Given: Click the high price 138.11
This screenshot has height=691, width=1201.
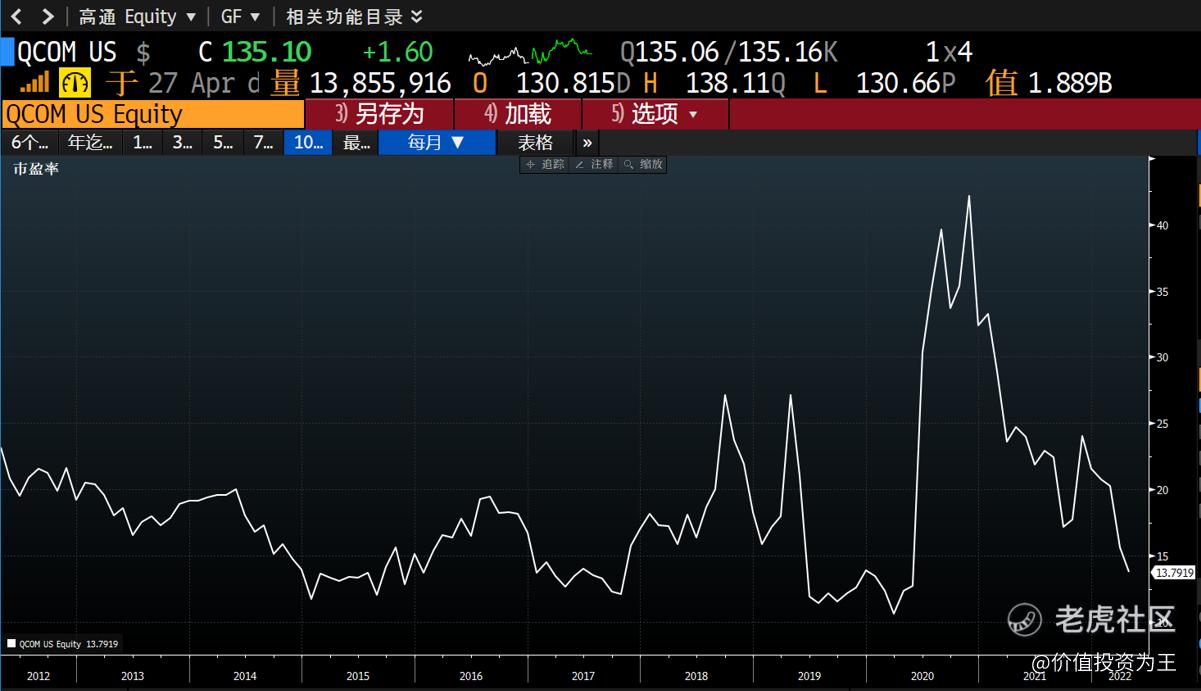Looking at the screenshot, I should point(726,83).
